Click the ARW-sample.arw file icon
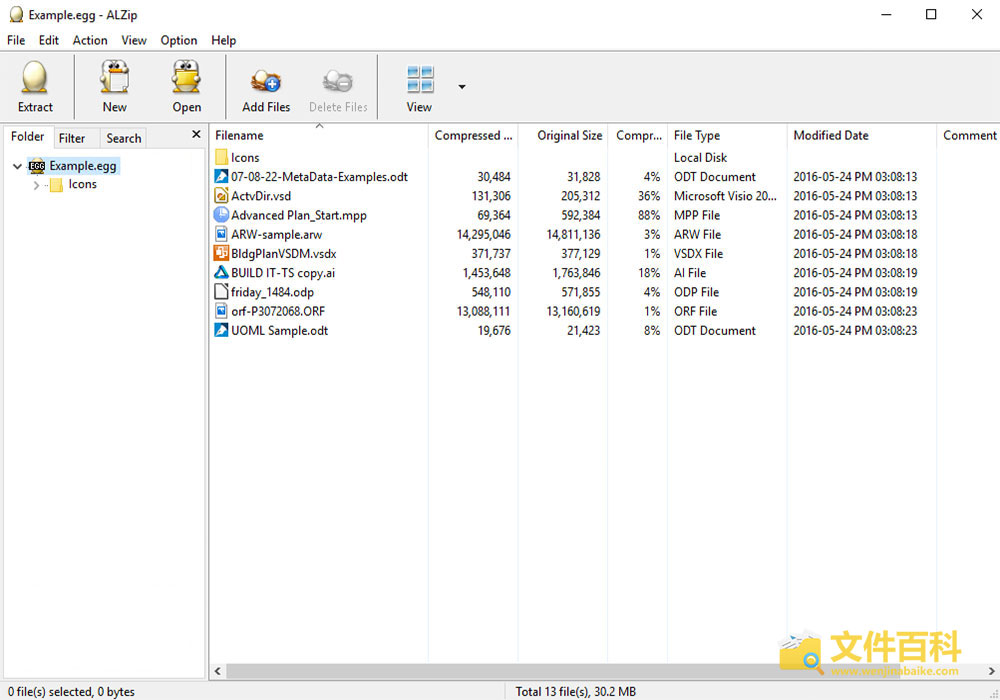This screenshot has height=700, width=1000. tap(221, 234)
